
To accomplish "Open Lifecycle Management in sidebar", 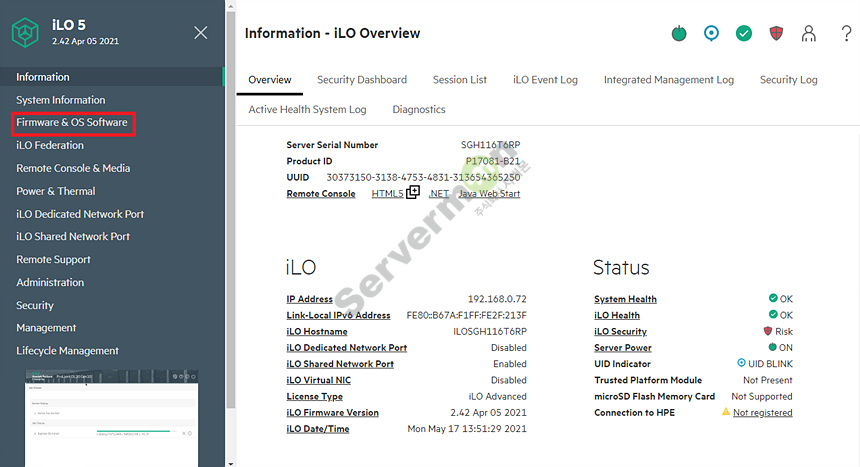I will (x=67, y=351).
